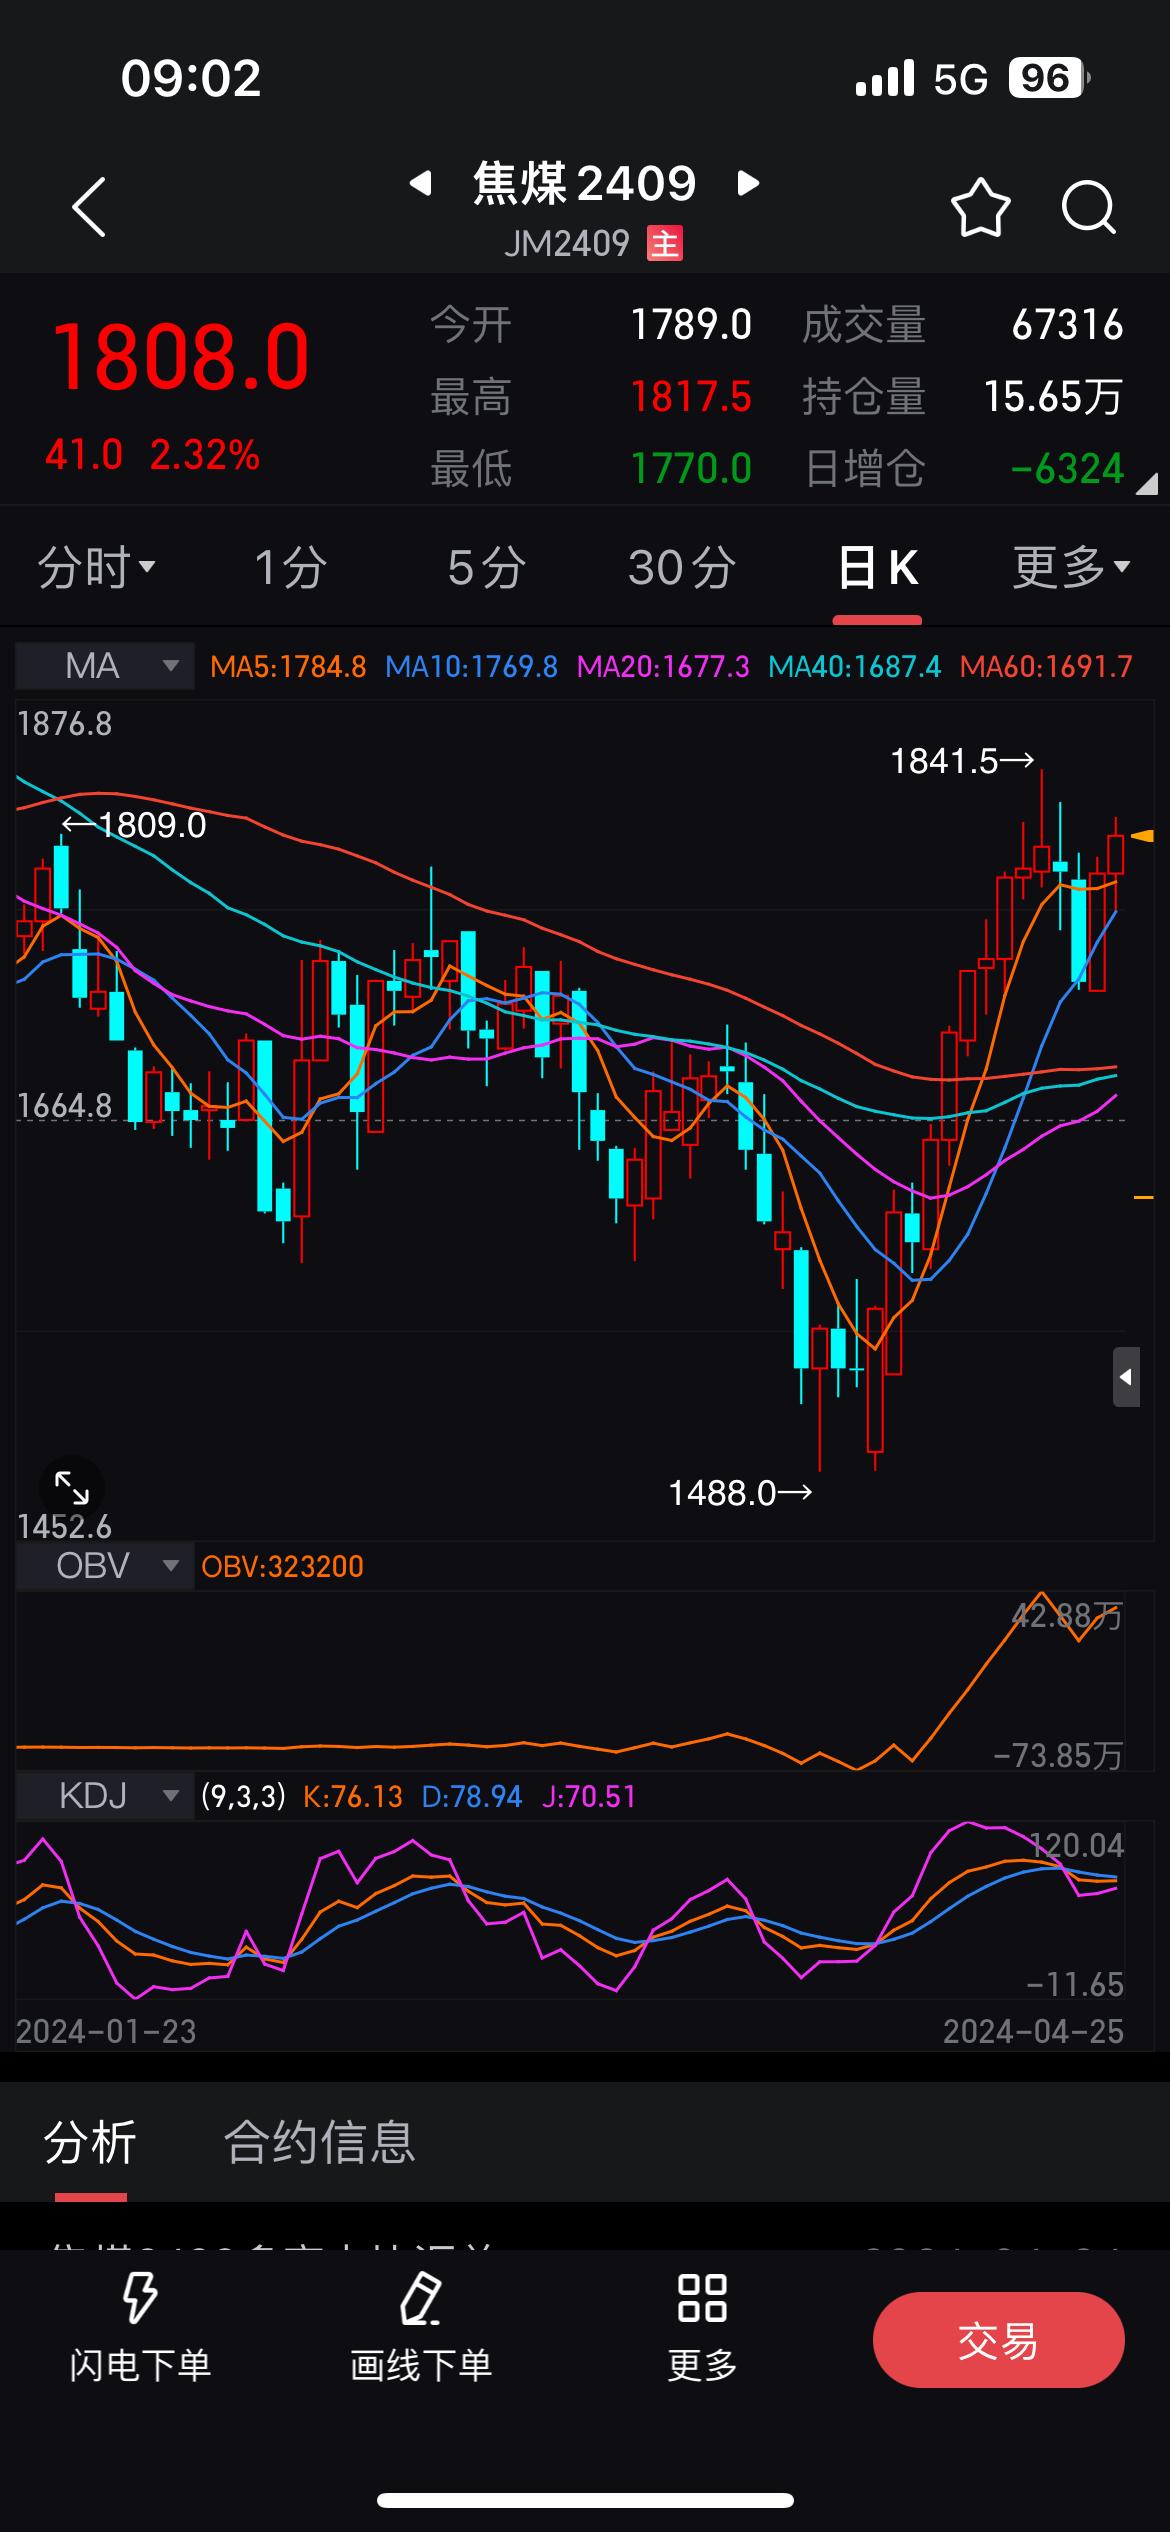The height and width of the screenshot is (2532, 1170).
Task: Open search with magnifier icon
Action: pyautogui.click(x=1088, y=208)
